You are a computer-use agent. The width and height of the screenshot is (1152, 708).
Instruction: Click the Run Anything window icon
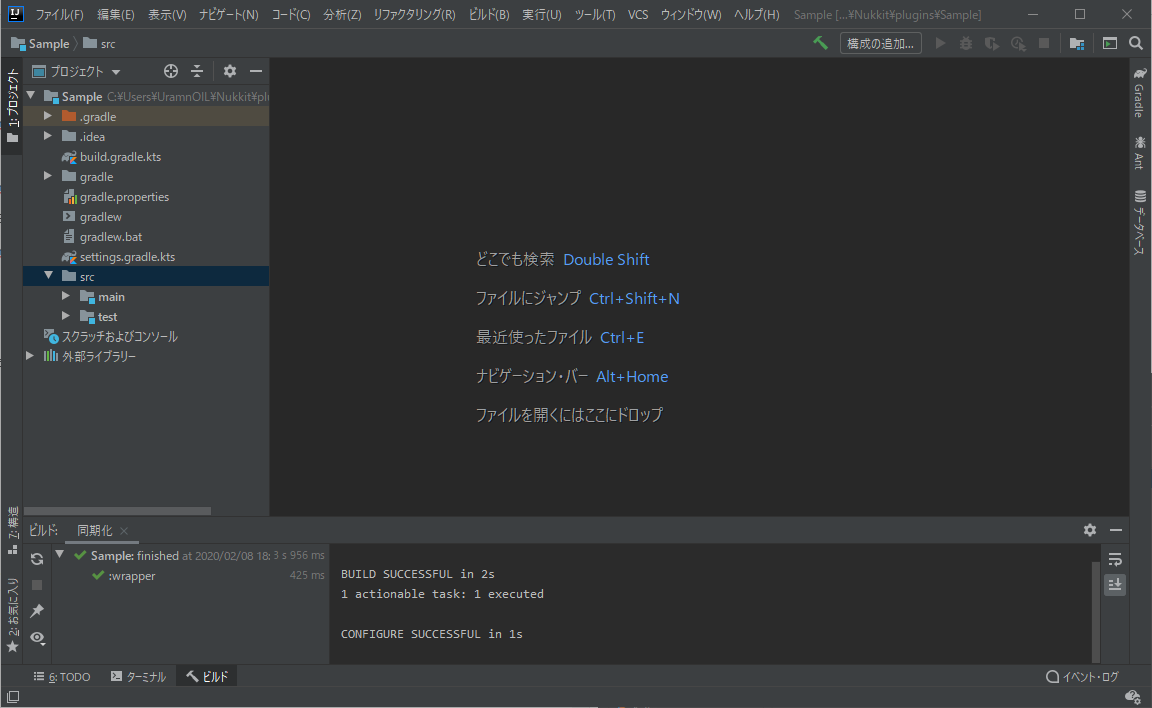pyautogui.click(x=1109, y=43)
